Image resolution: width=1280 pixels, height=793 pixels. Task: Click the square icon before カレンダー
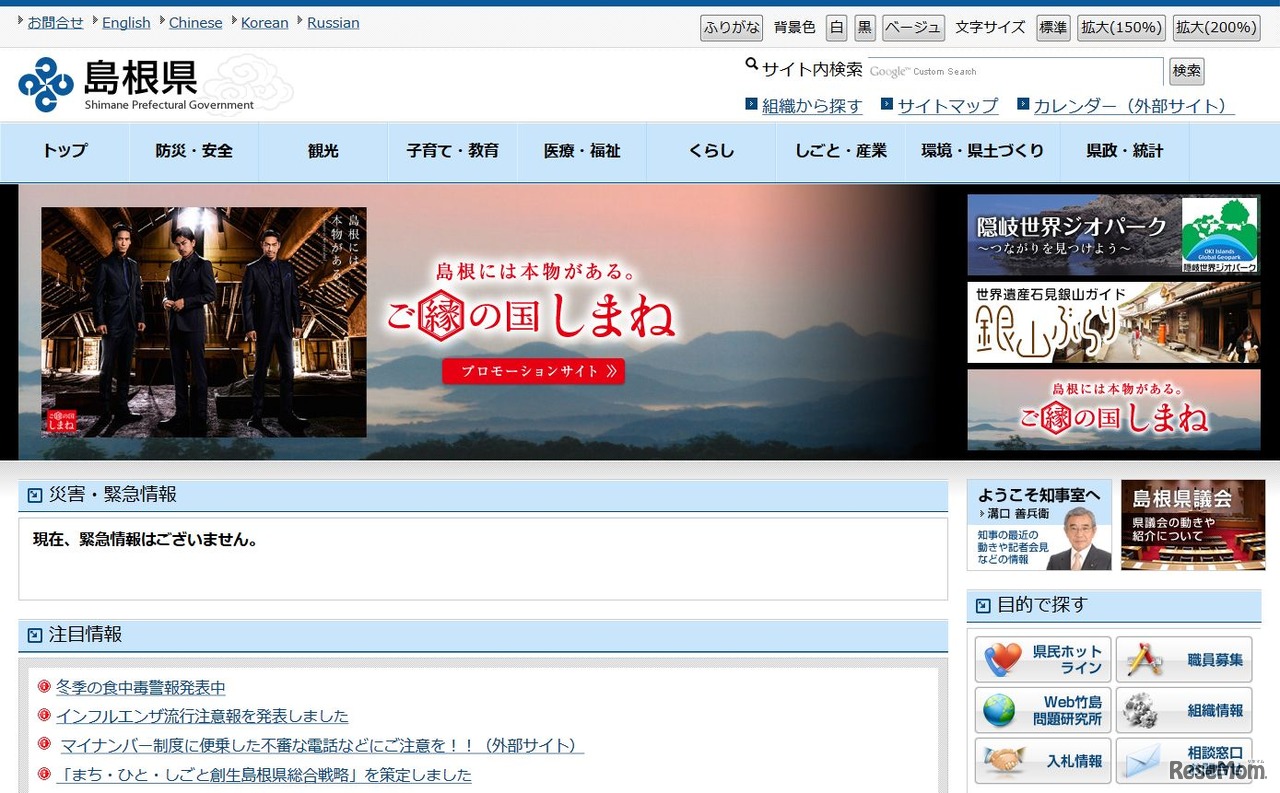coord(1023,104)
